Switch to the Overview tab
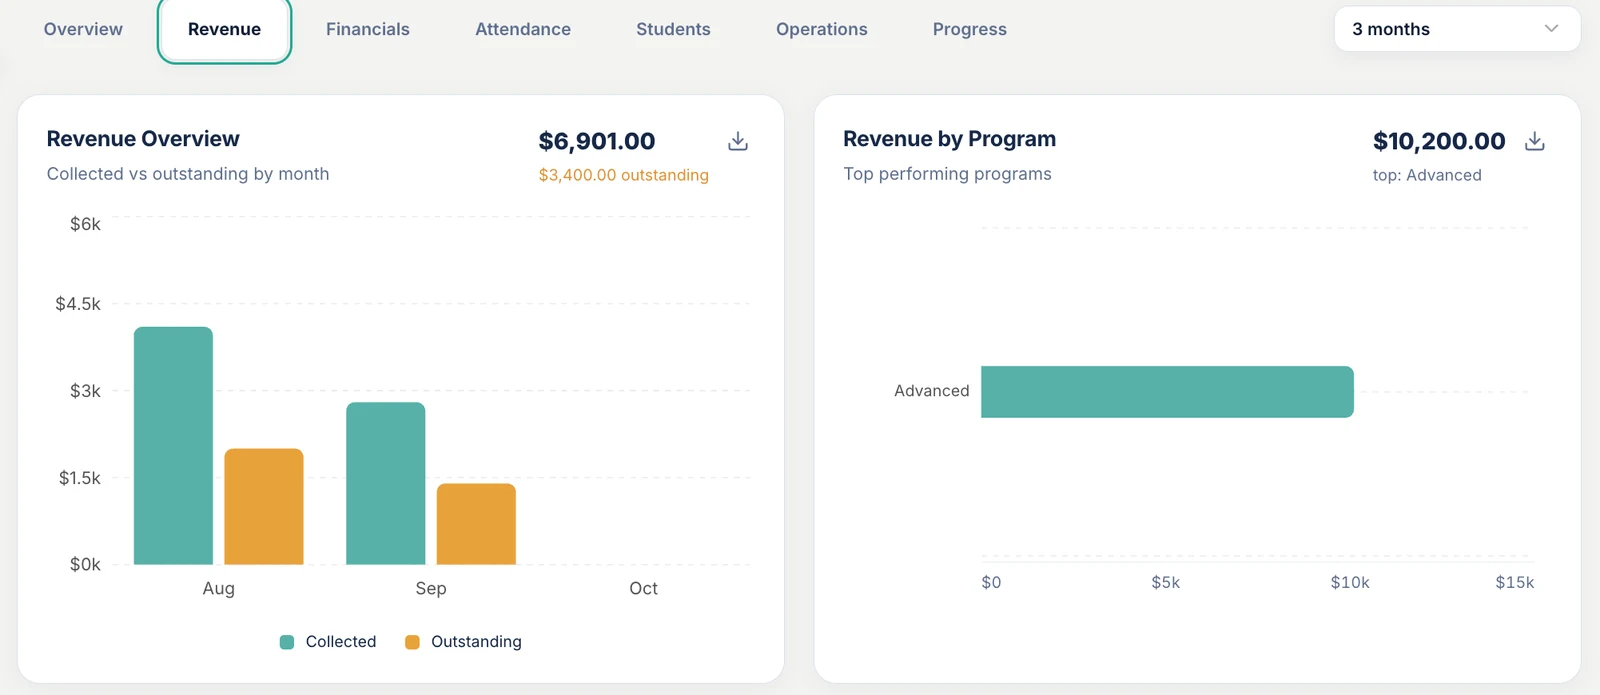The height and width of the screenshot is (695, 1600). point(83,29)
